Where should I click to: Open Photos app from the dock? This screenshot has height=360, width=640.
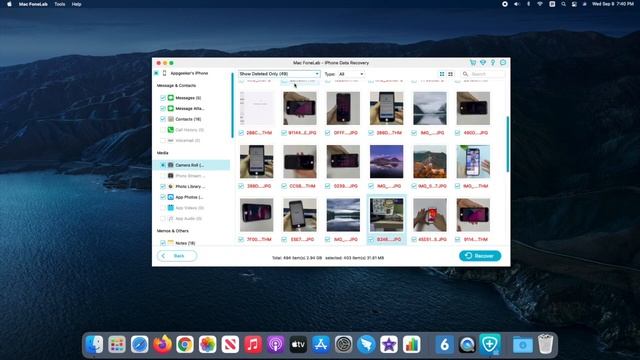(207, 344)
